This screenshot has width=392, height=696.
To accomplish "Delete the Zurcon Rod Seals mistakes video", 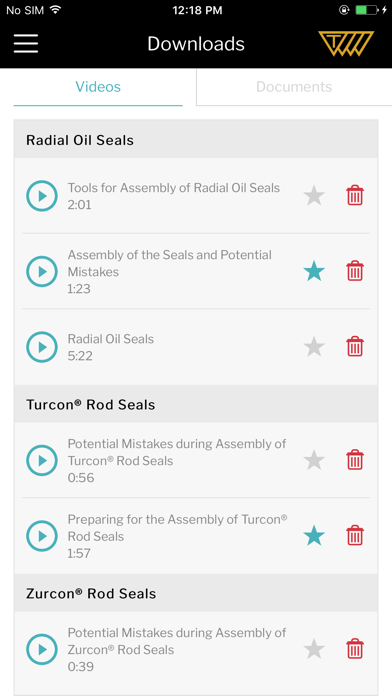I will point(355,649).
